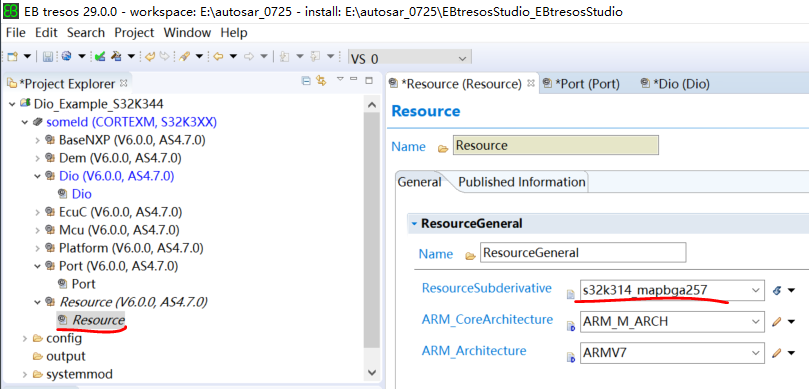Open the Project menu
This screenshot has width=809, height=389.
(134, 33)
